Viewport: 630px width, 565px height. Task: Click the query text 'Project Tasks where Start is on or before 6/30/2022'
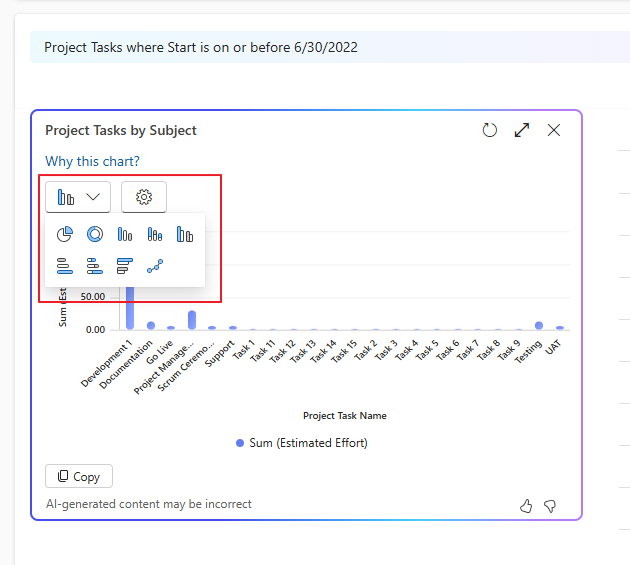coord(201,47)
